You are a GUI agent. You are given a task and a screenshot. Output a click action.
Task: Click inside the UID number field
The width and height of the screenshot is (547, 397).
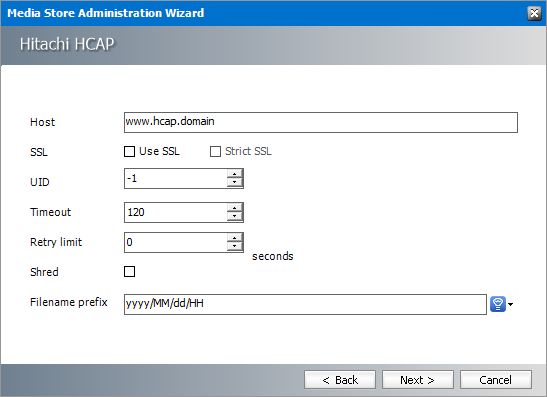[x=175, y=179]
